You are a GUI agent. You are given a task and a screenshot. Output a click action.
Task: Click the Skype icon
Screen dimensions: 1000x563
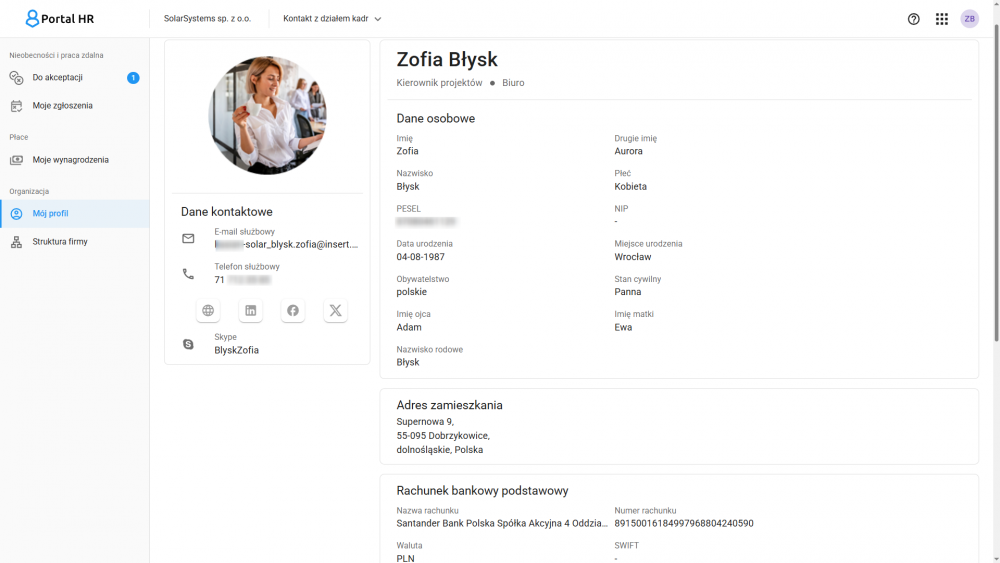pyautogui.click(x=188, y=344)
